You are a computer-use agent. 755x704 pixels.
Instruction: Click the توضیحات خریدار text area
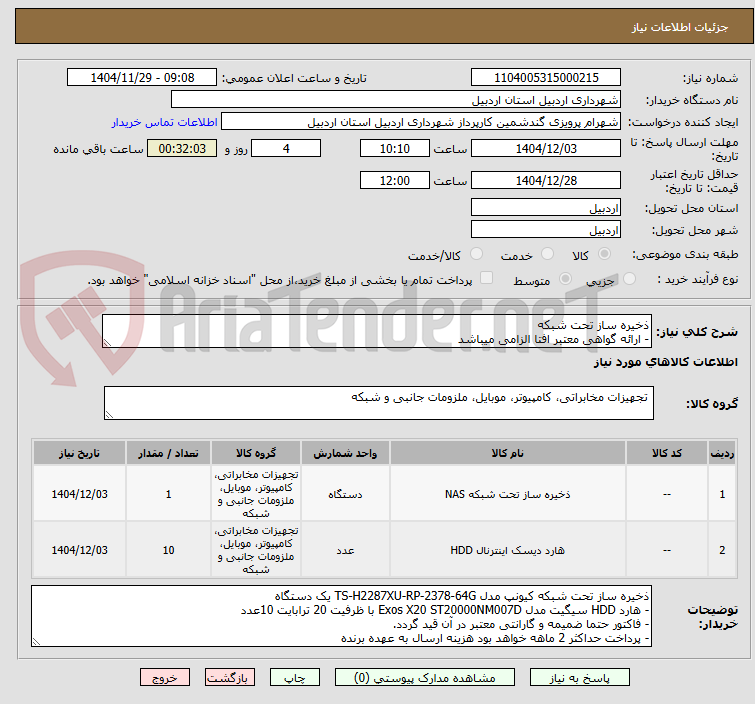coord(341,616)
